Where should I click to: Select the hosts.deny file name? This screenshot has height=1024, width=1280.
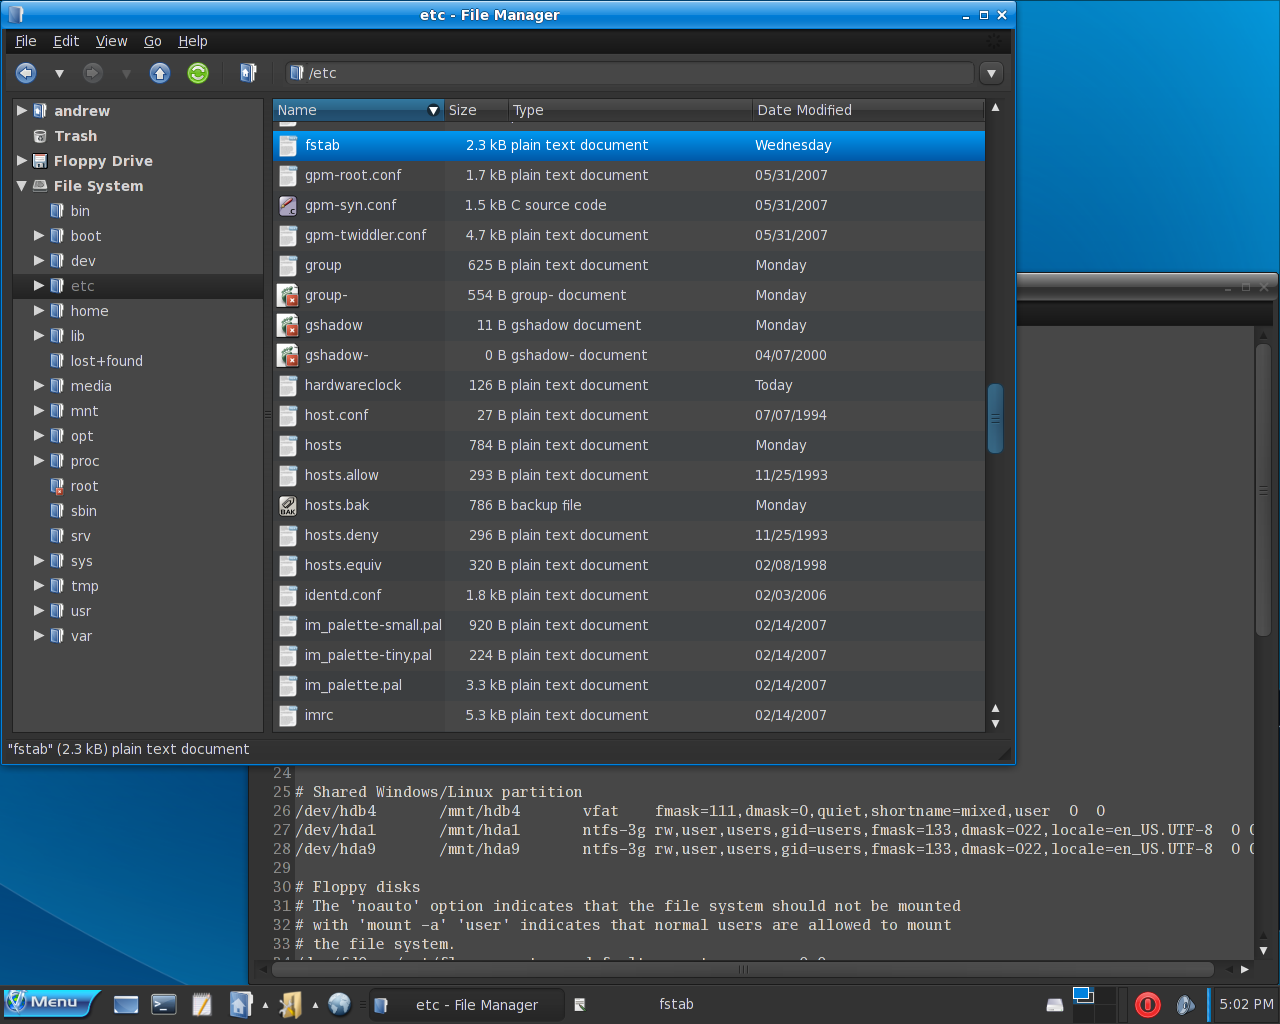click(x=342, y=535)
